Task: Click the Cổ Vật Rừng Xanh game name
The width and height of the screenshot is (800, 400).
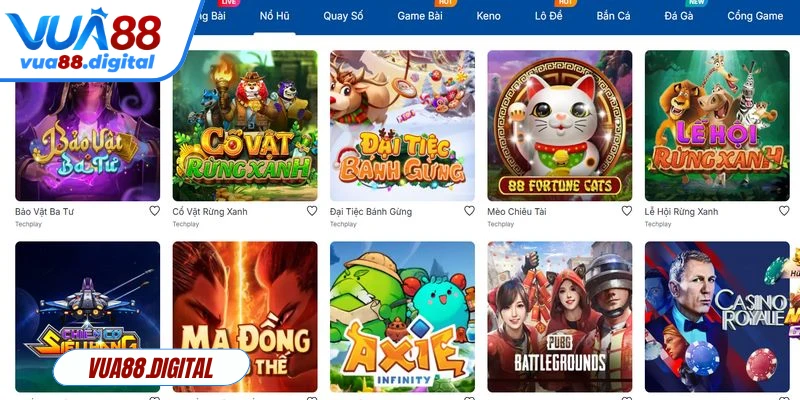Action: [x=210, y=211]
